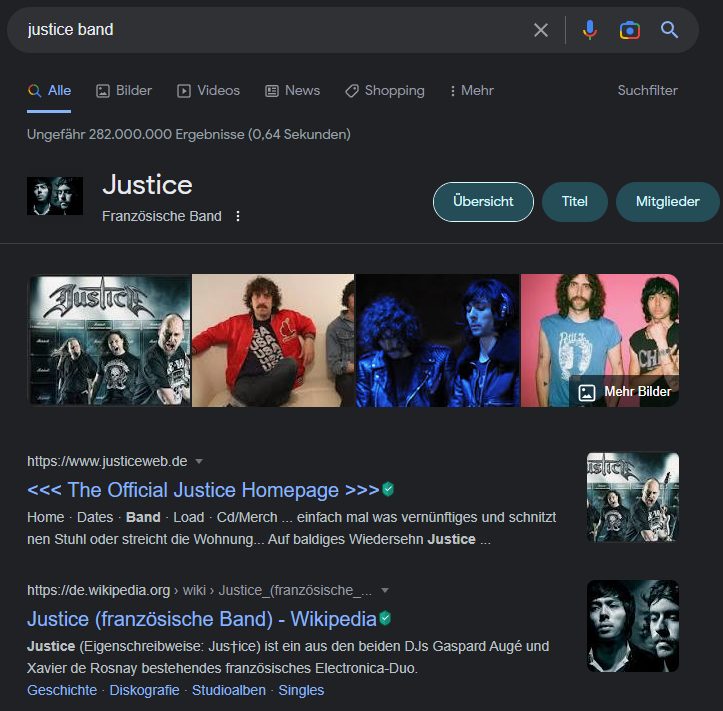
Task: Click the Ungefähr 282.000.000 Ergebnisse text
Action: coord(189,134)
